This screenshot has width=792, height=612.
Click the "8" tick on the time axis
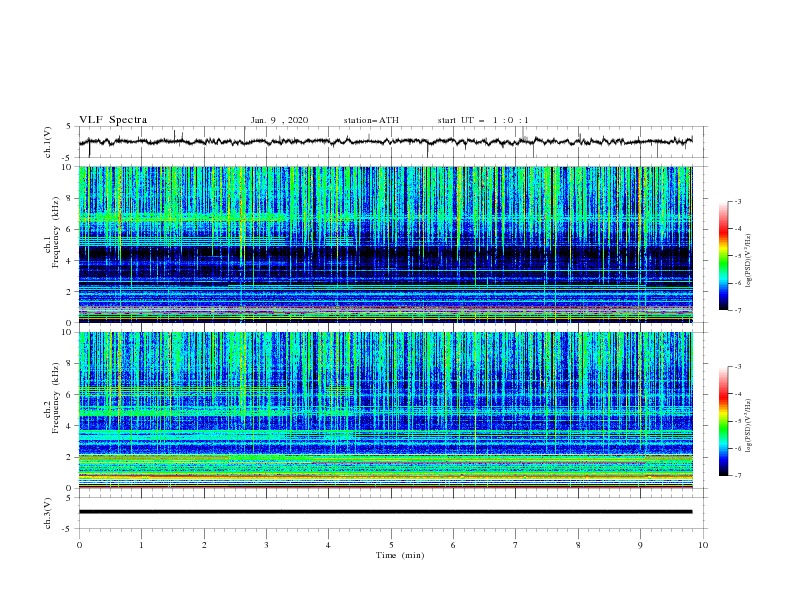pos(578,545)
